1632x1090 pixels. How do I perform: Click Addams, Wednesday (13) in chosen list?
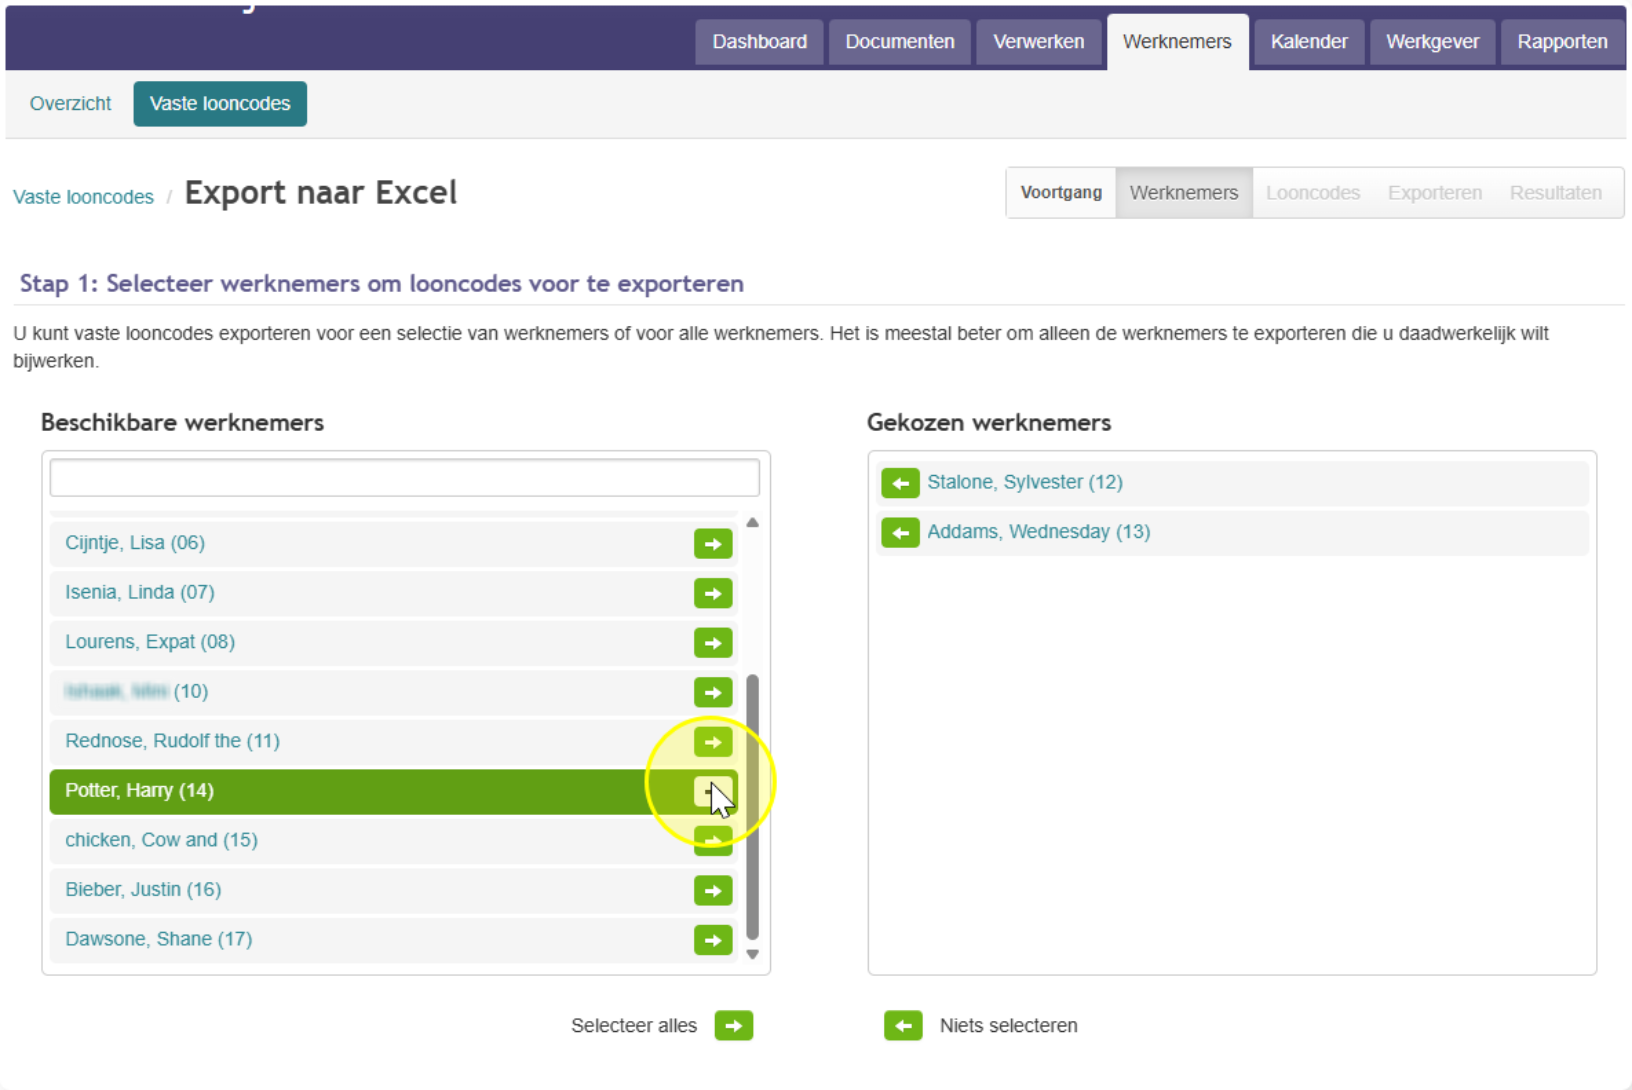[x=1039, y=532]
